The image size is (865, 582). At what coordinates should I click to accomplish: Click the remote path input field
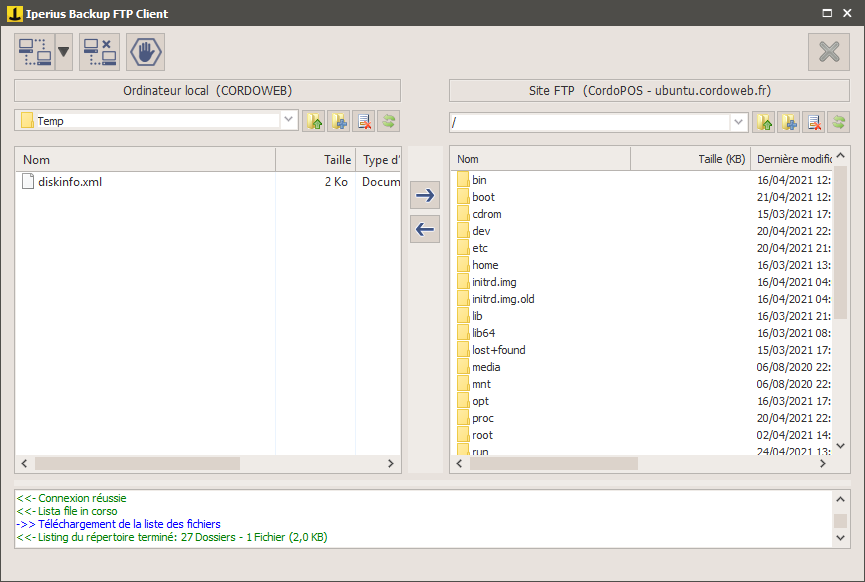tap(590, 122)
